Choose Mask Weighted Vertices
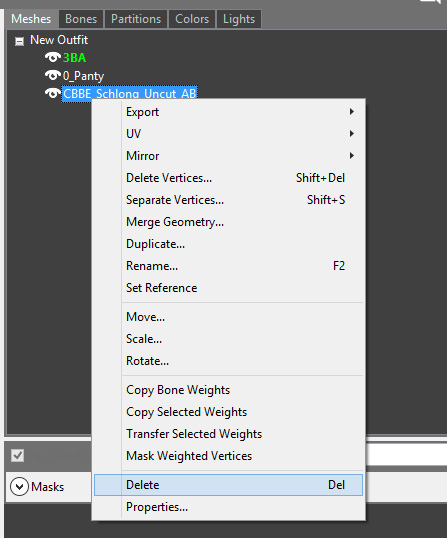This screenshot has height=538, width=447. pos(228,456)
